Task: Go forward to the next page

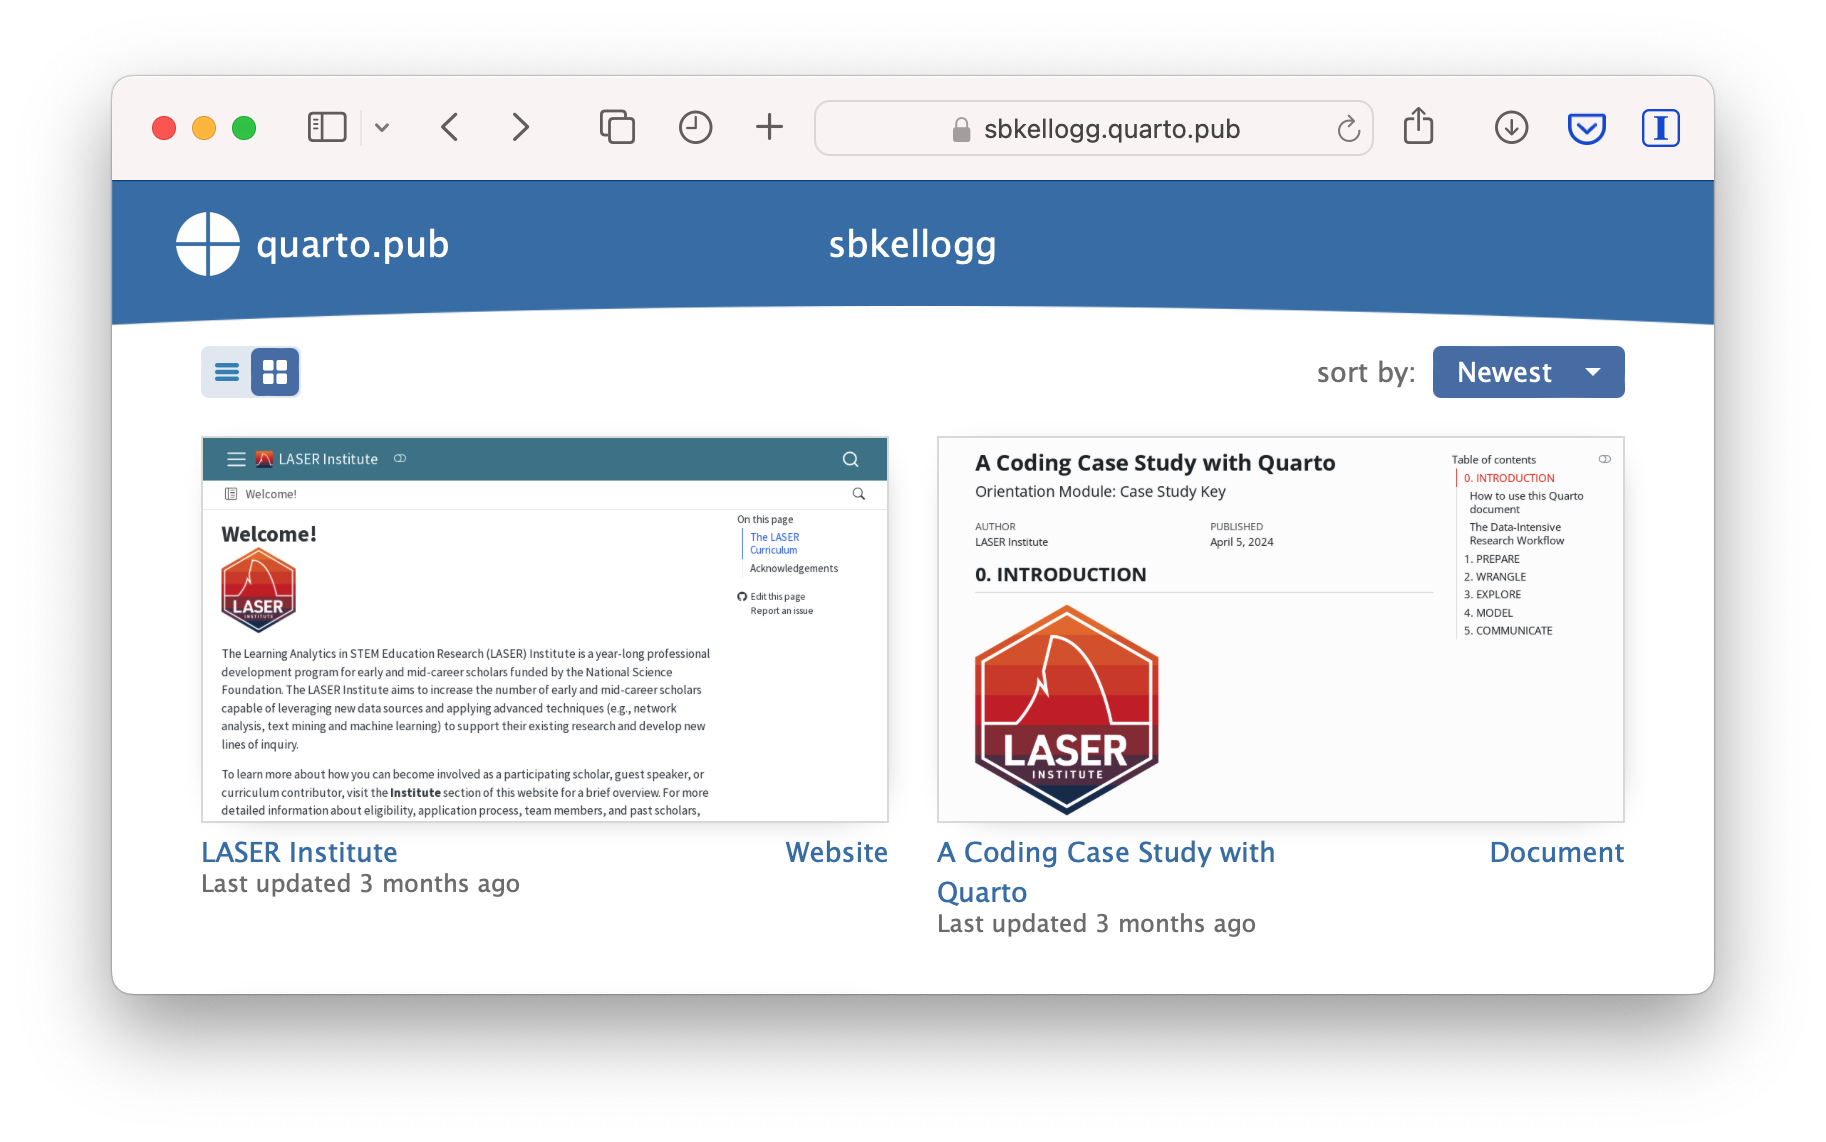Action: pos(520,128)
